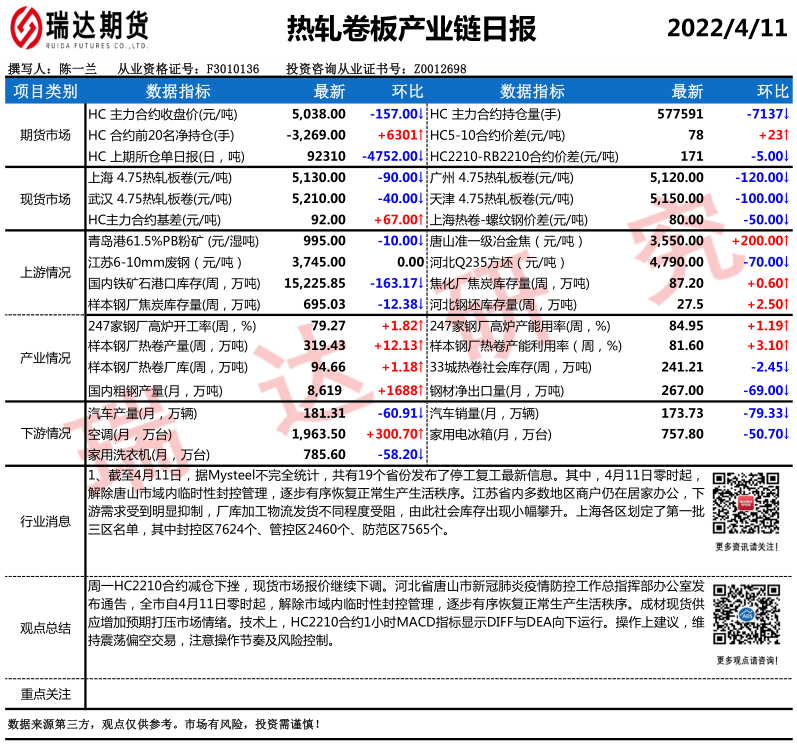The image size is (797, 745).
Task: Select the 现货市场 category cell
Action: click(x=45, y=198)
